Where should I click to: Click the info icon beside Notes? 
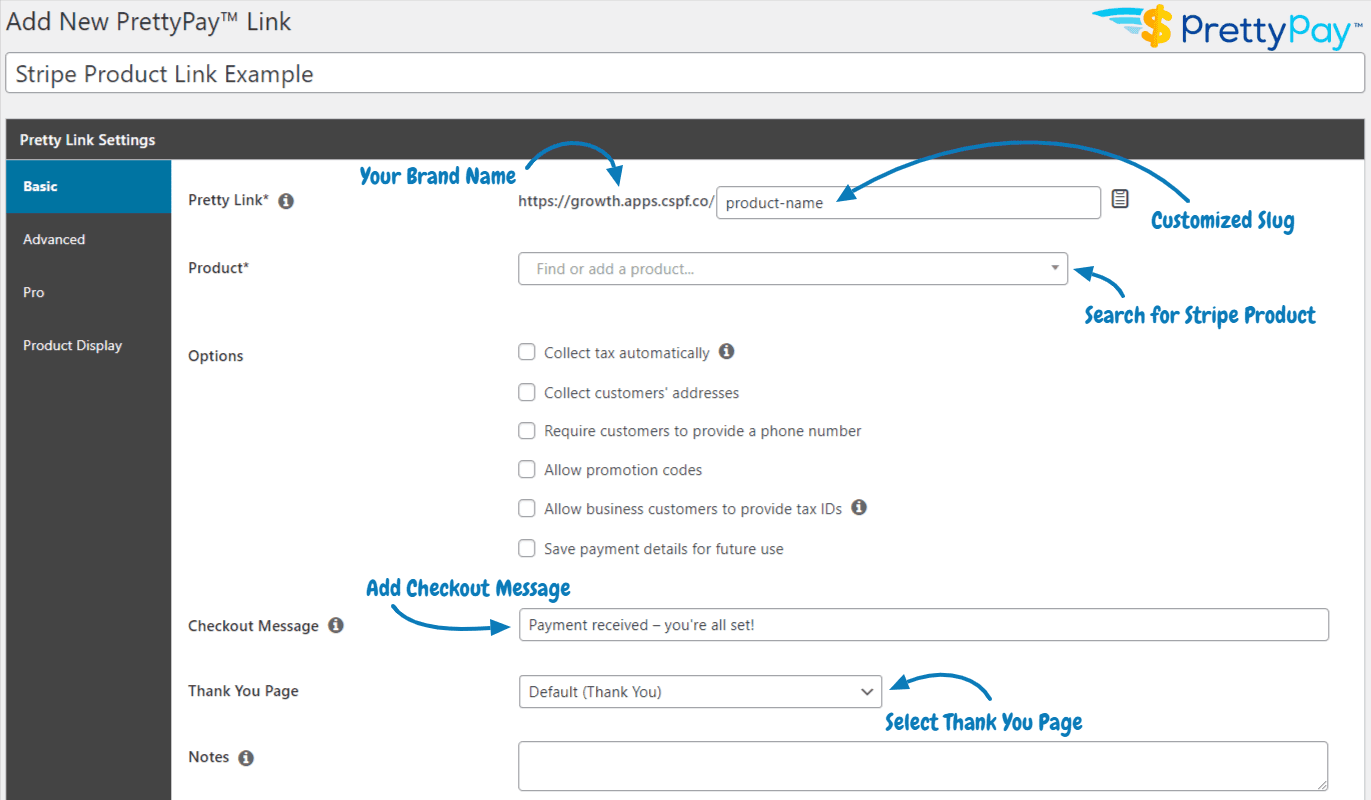point(246,756)
